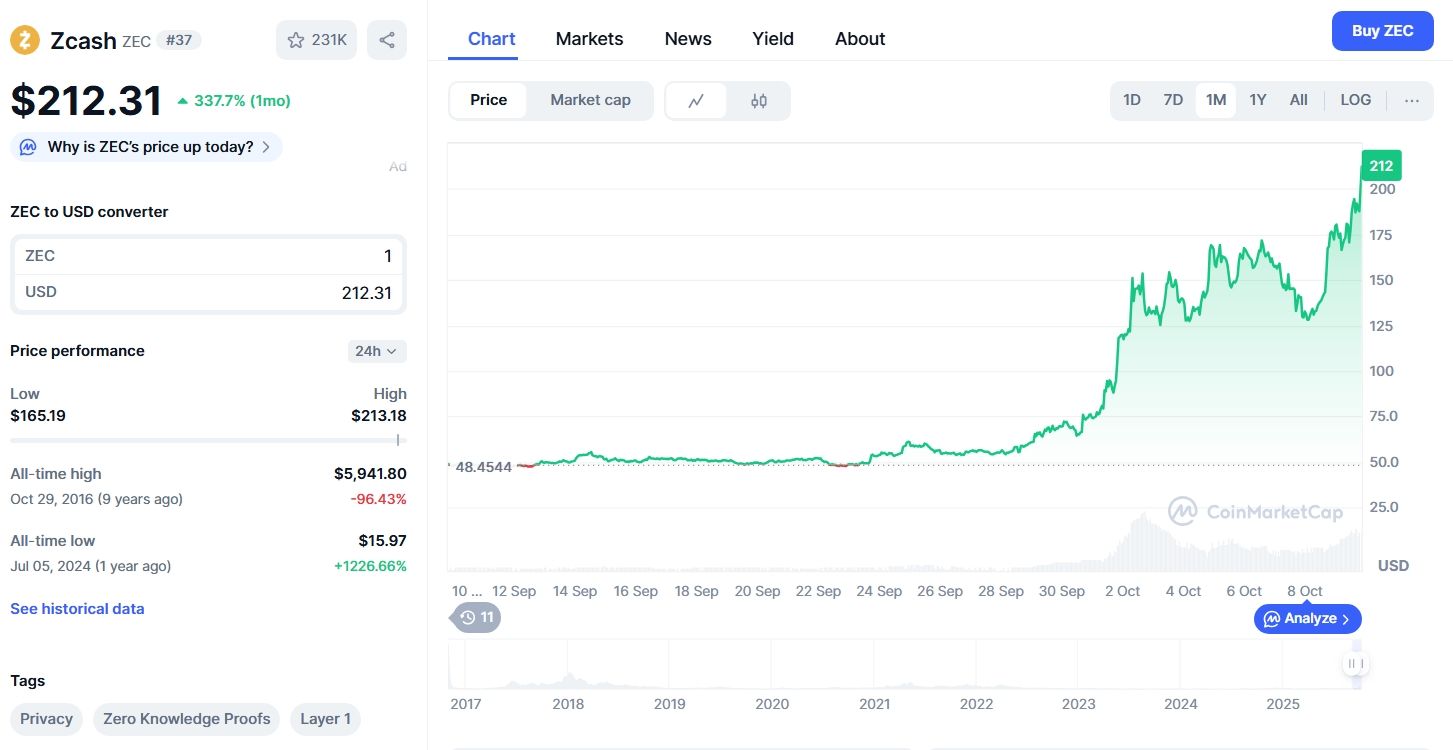The height and width of the screenshot is (750, 1453).
Task: Click the $5,941.80 all-time high value
Action: (x=370, y=474)
